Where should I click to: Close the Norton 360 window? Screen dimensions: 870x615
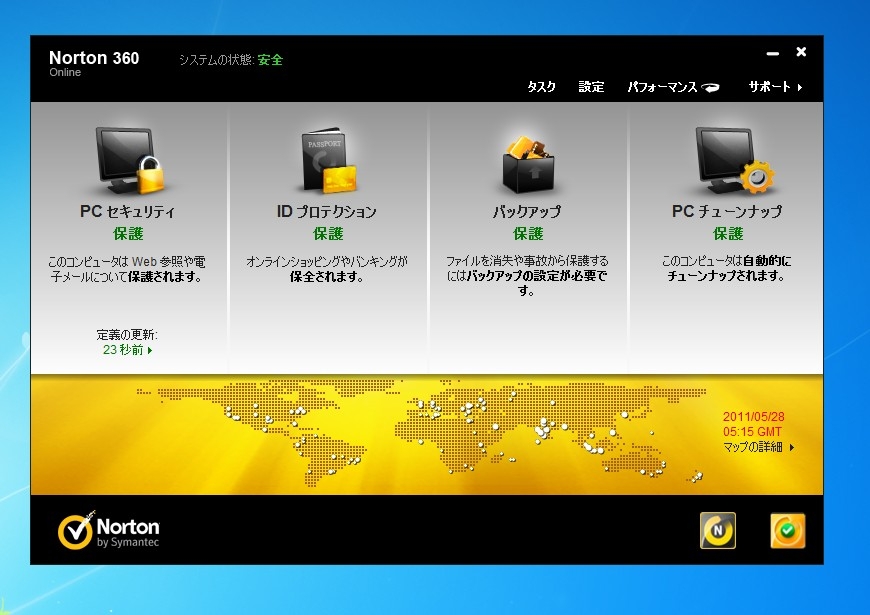(801, 52)
